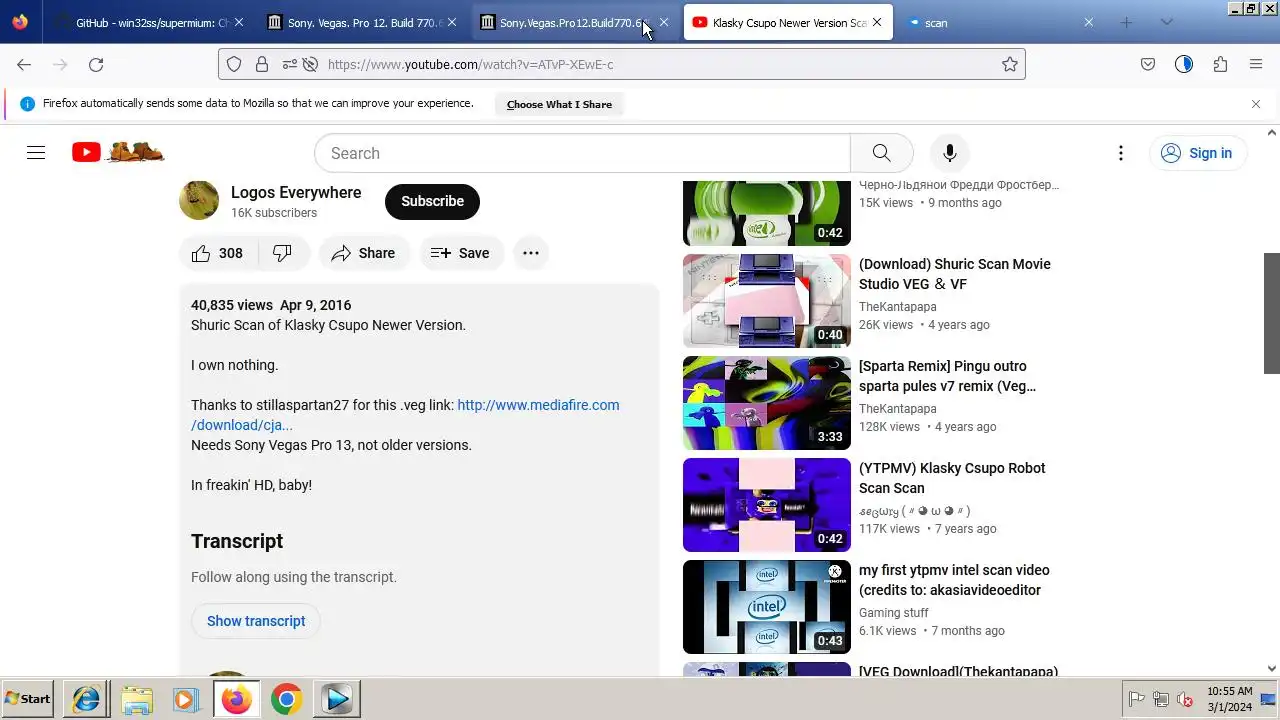1280x720 pixels.
Task: Click title '(Download) Shuric Scan Movie Studio'
Action: pos(955,274)
